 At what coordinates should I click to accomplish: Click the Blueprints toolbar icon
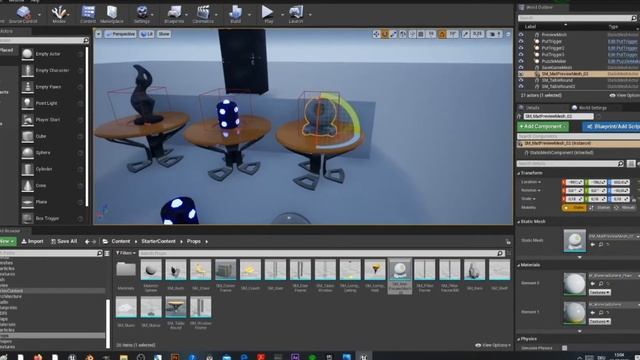tap(174, 14)
